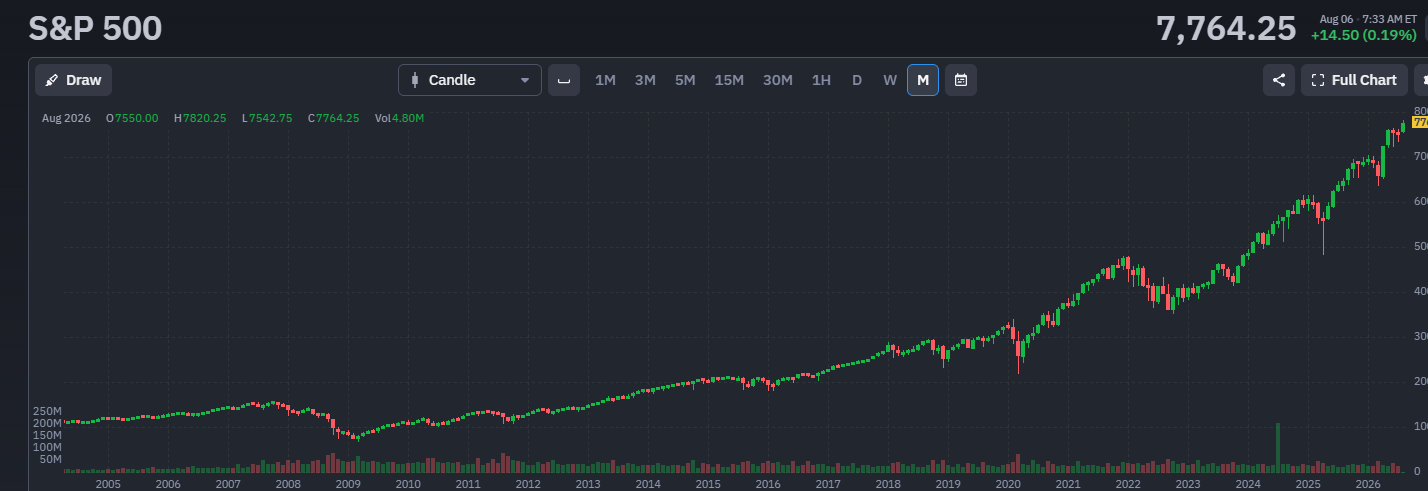The height and width of the screenshot is (491, 1428).
Task: Click the 7,764.25 index price
Action: click(x=1226, y=28)
